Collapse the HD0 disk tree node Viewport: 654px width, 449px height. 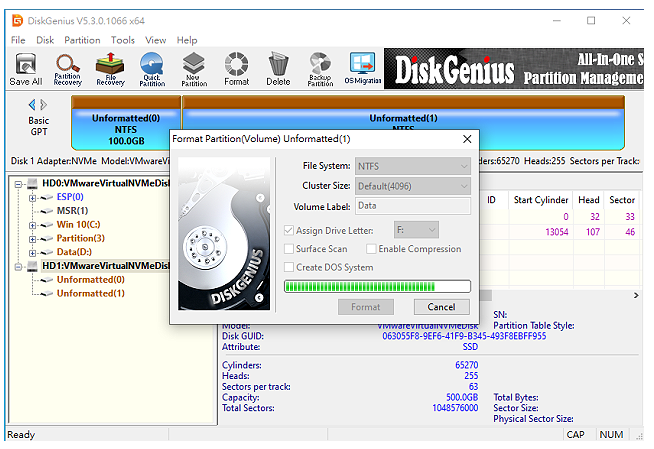coord(18,184)
